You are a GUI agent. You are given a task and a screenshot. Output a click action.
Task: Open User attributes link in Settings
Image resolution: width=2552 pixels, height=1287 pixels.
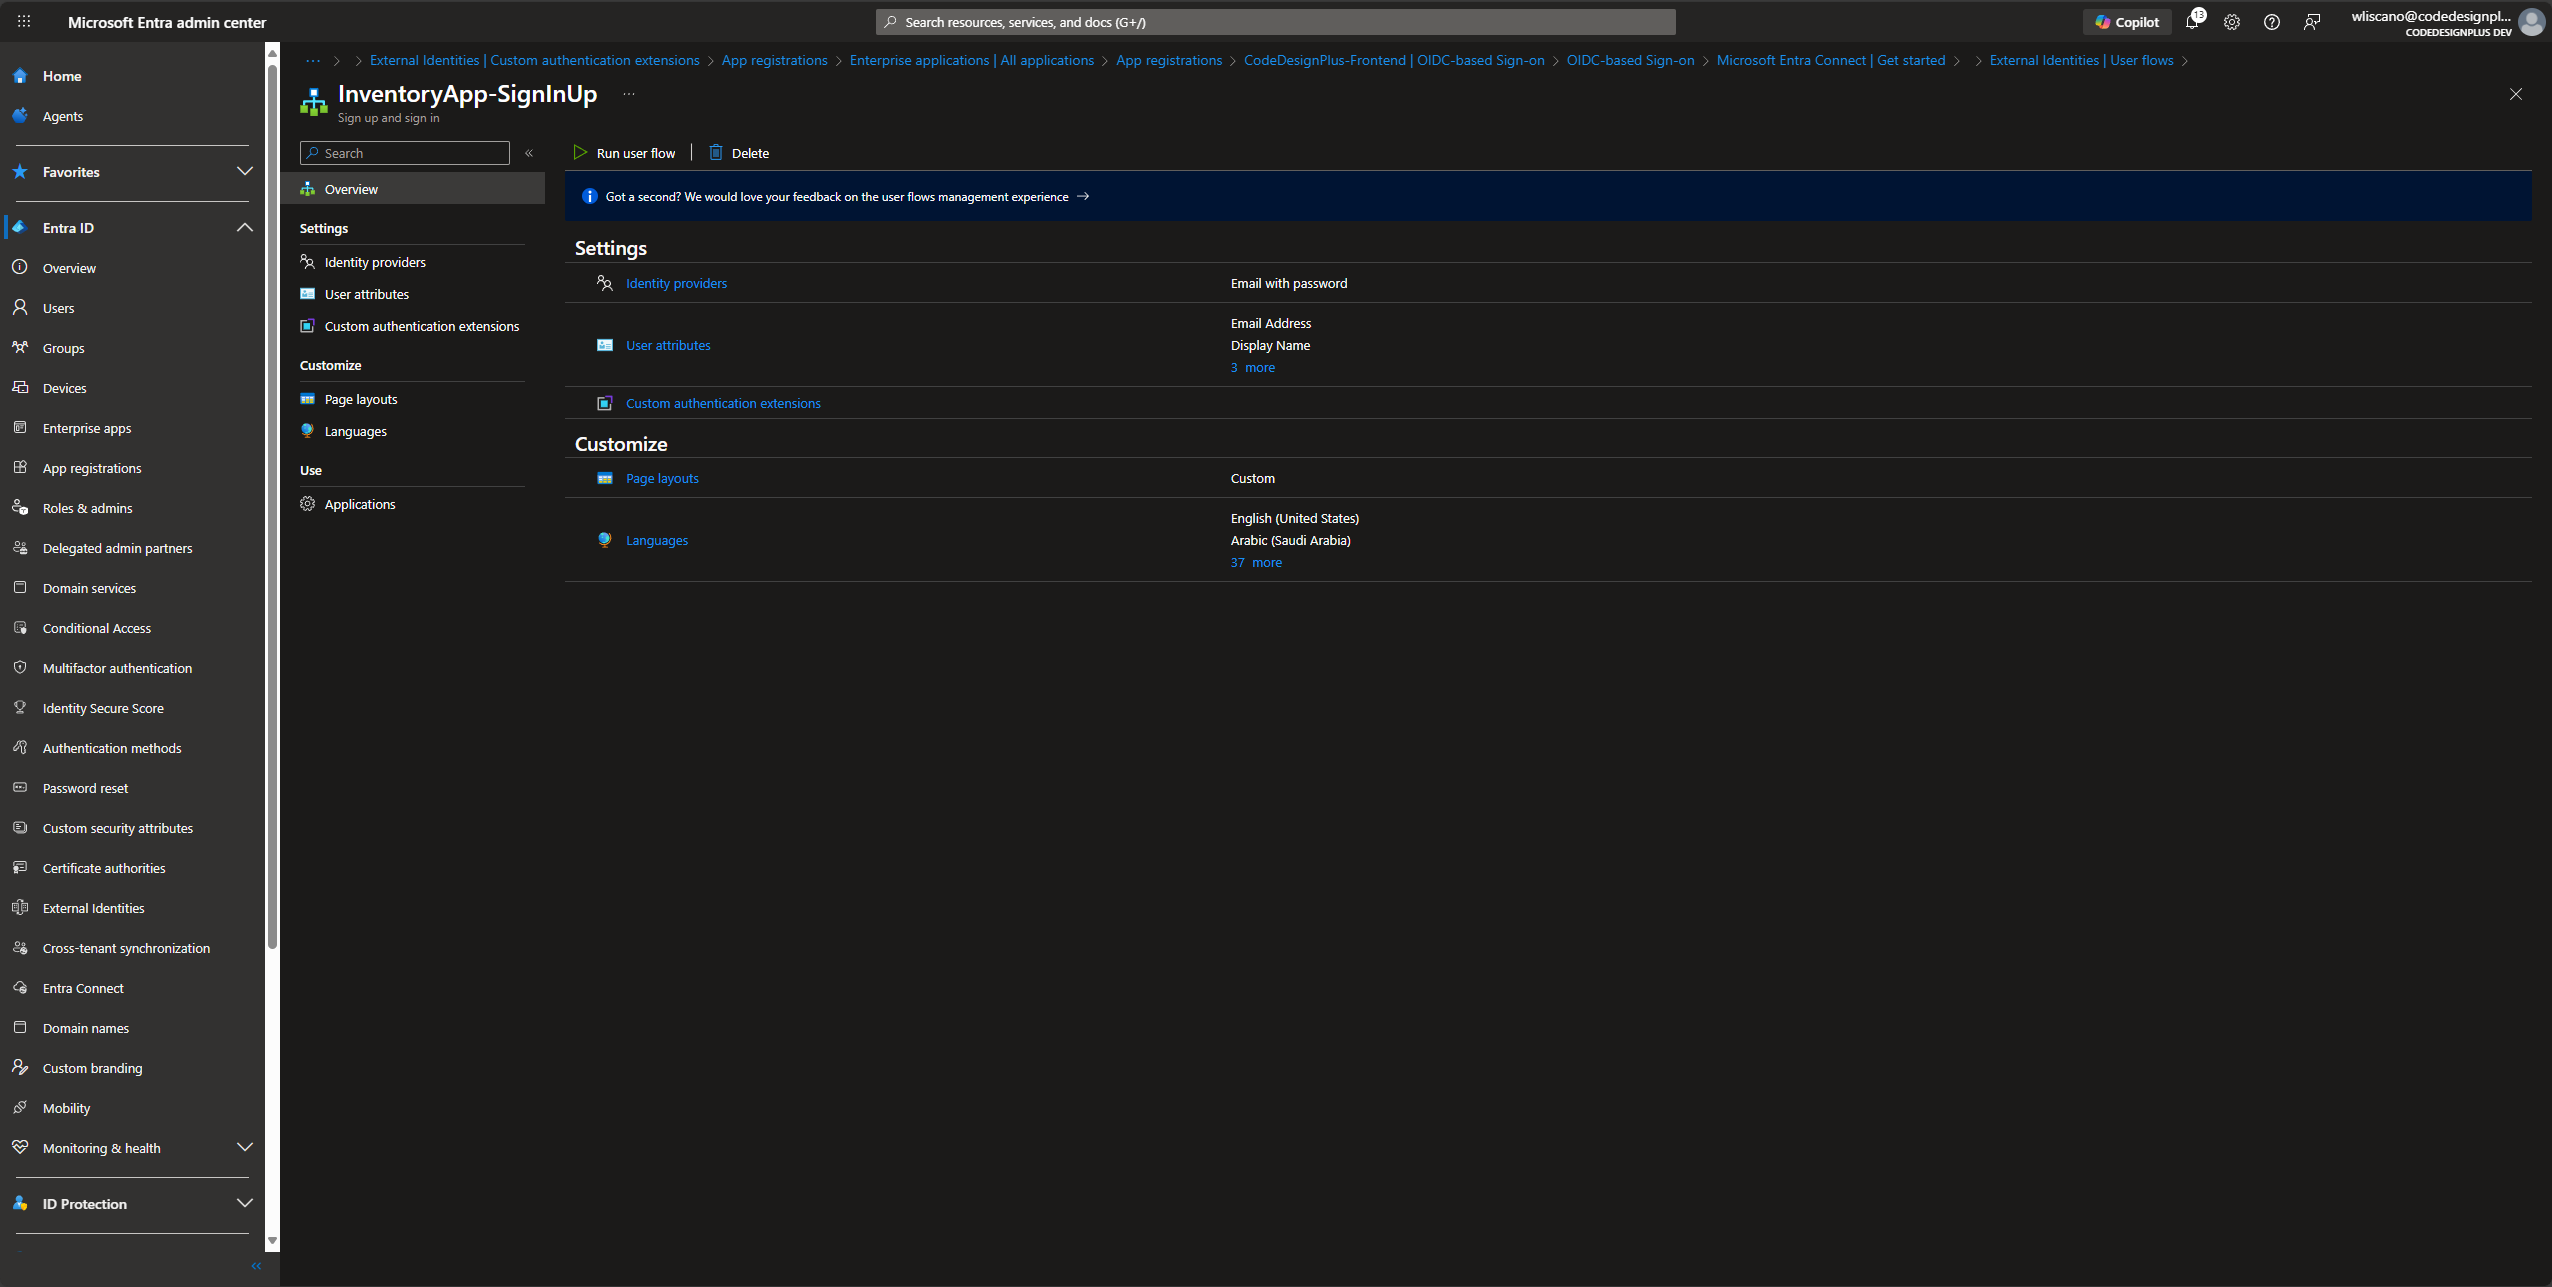click(x=668, y=345)
